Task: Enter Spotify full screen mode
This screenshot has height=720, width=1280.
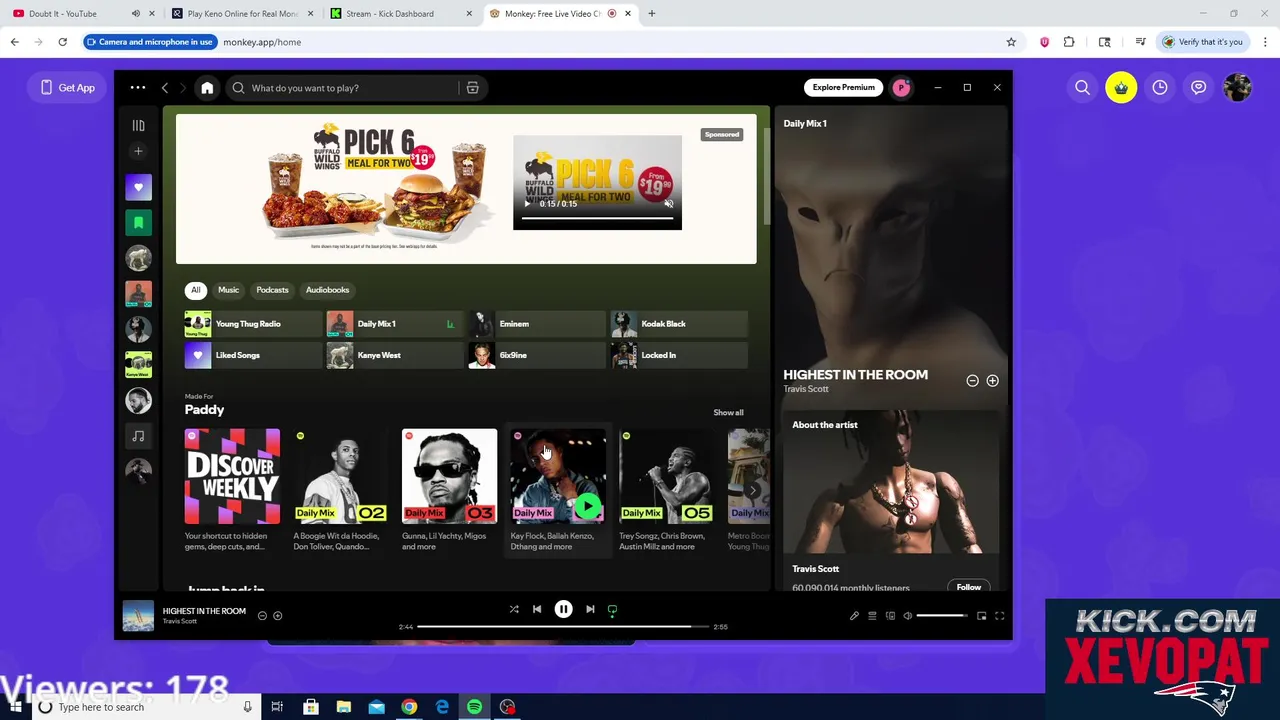Action: tap(999, 616)
